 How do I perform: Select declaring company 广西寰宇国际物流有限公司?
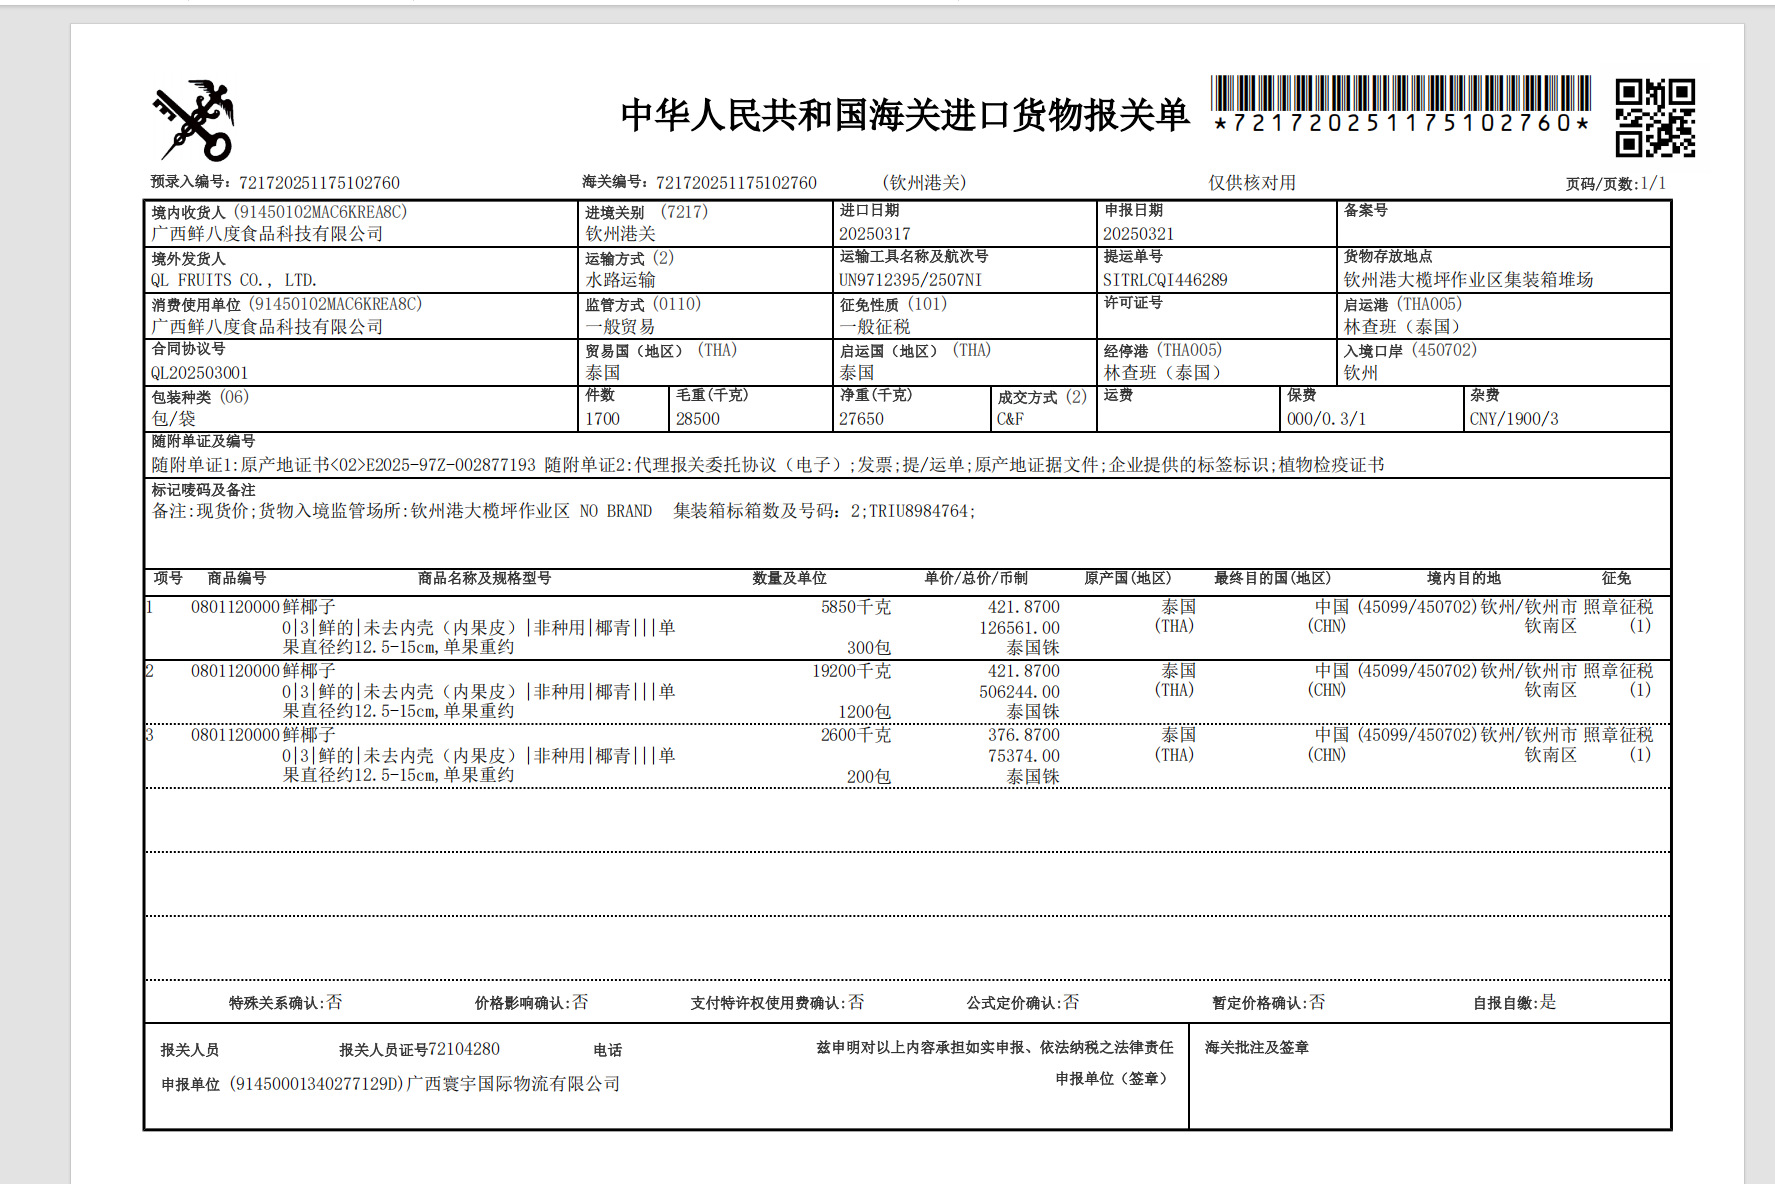pyautogui.click(x=513, y=1084)
